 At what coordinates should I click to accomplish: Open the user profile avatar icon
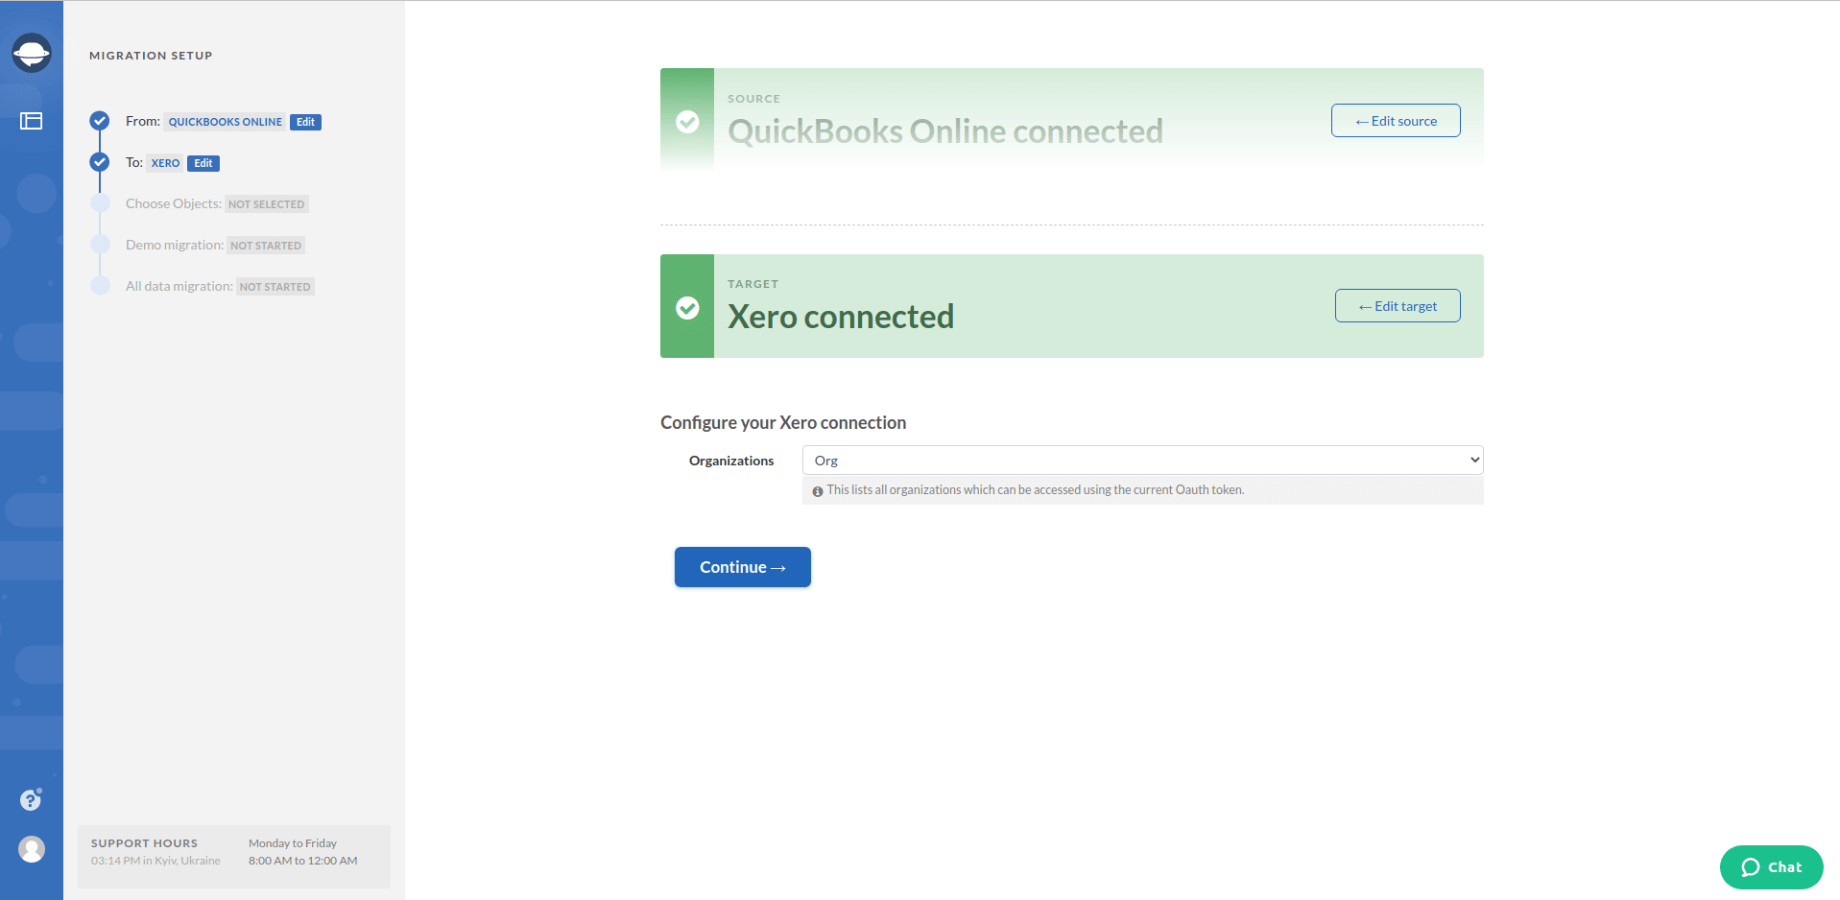click(x=31, y=849)
